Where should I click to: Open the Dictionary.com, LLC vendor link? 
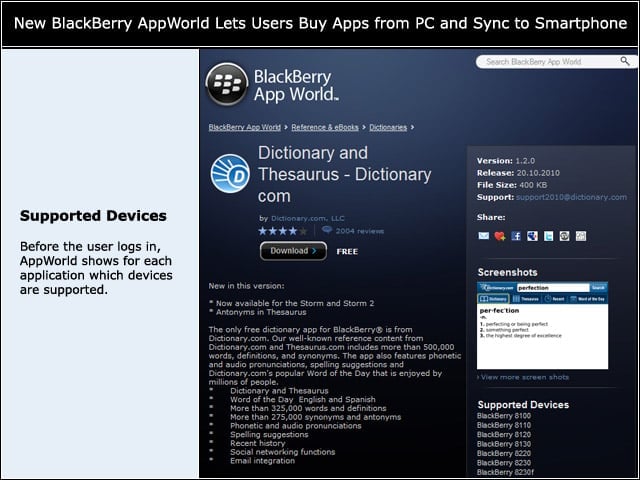point(308,218)
